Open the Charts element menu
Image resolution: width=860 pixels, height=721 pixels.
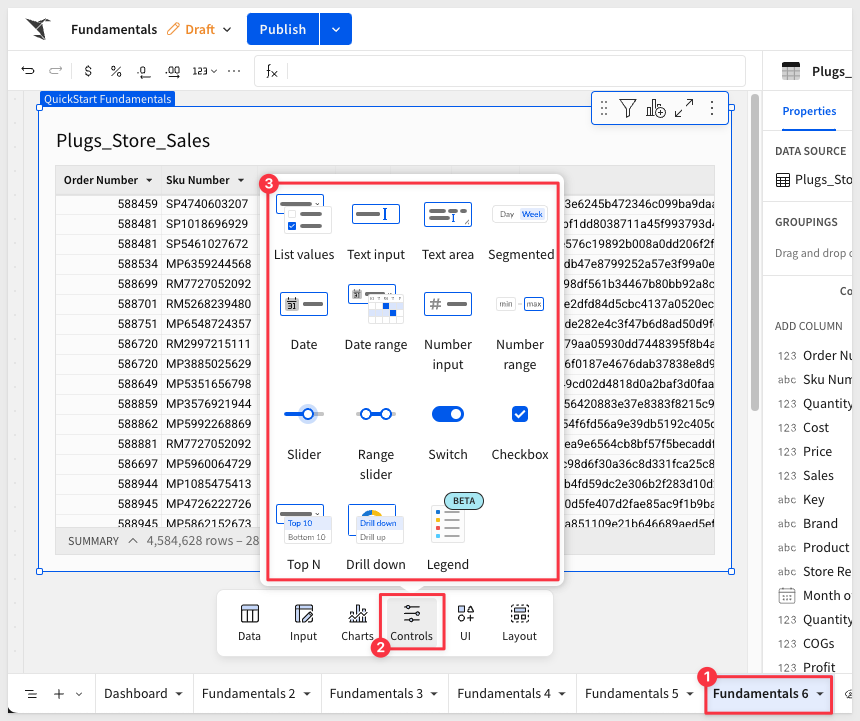(x=357, y=622)
